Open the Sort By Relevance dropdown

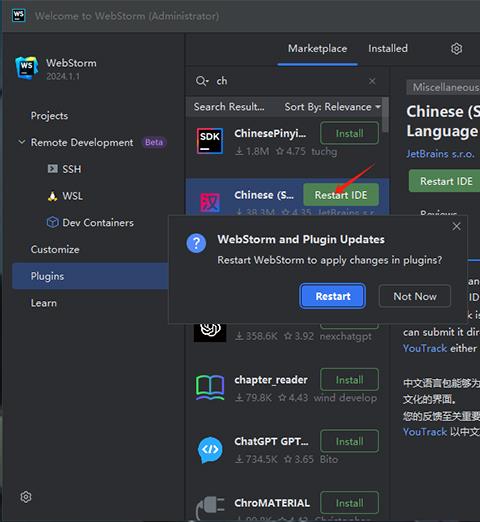(332, 107)
